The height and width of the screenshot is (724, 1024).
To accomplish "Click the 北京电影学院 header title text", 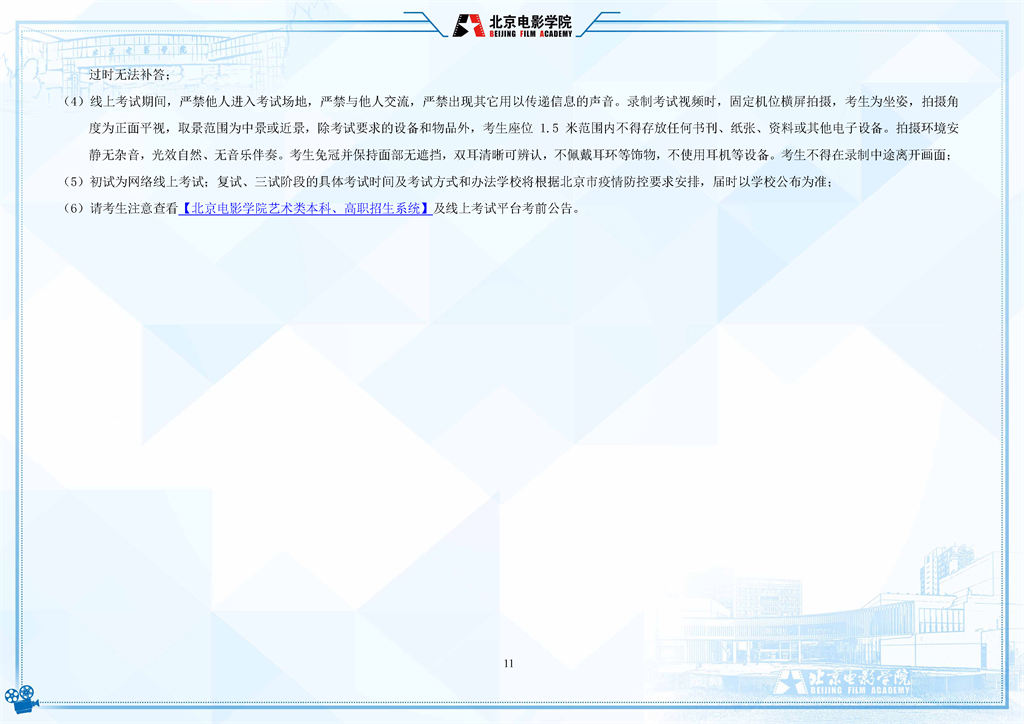I will [530, 20].
